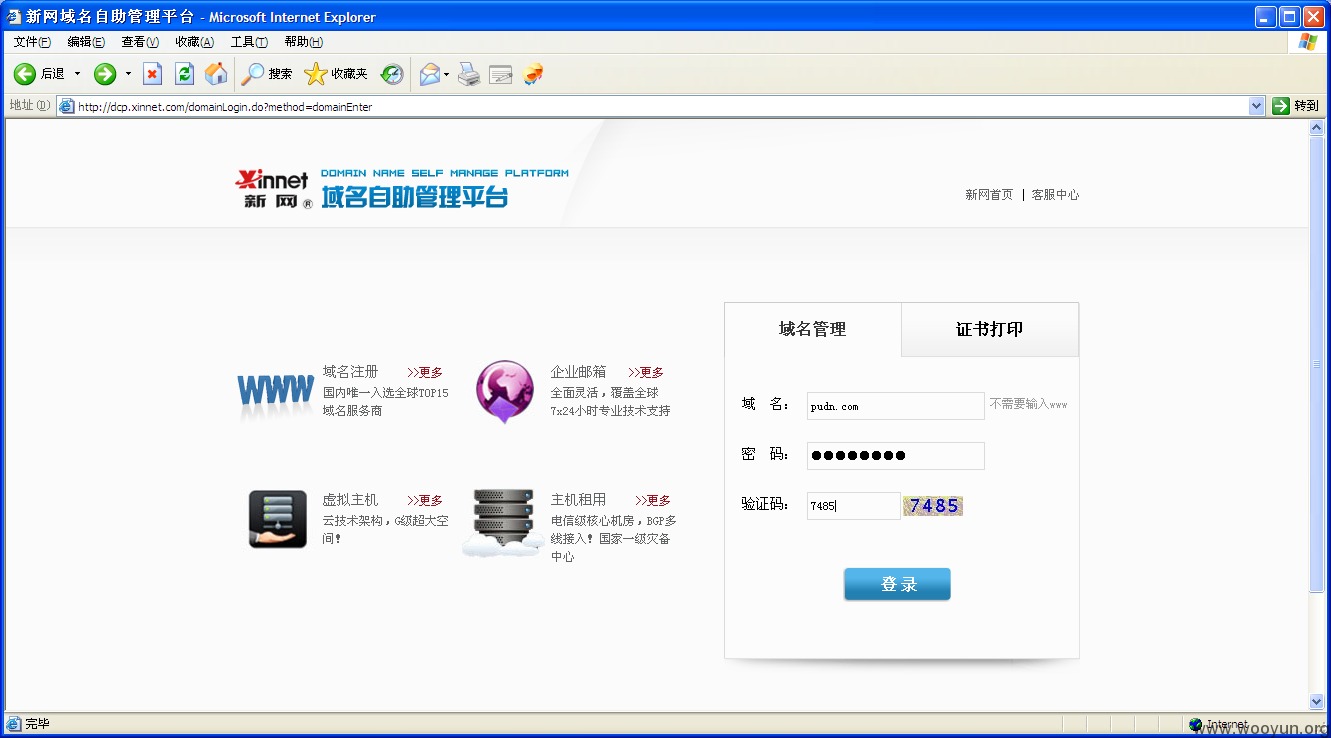Click the red Stop loading icon
Image resolution: width=1331 pixels, height=738 pixels.
152,74
